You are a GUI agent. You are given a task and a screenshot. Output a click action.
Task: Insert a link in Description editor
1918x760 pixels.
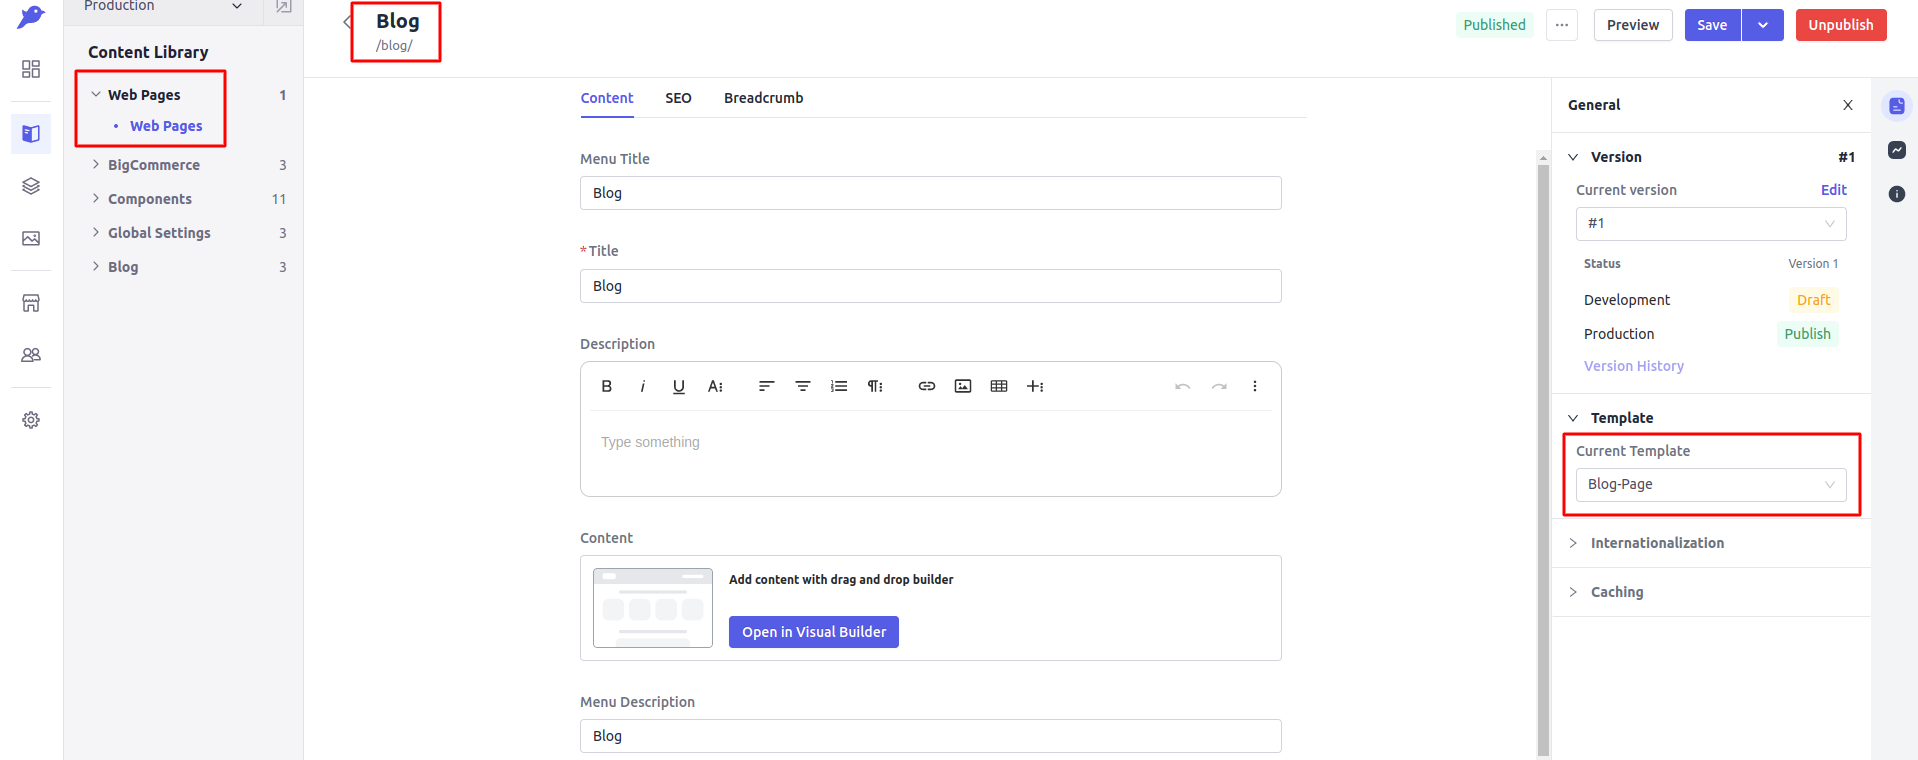pos(927,386)
